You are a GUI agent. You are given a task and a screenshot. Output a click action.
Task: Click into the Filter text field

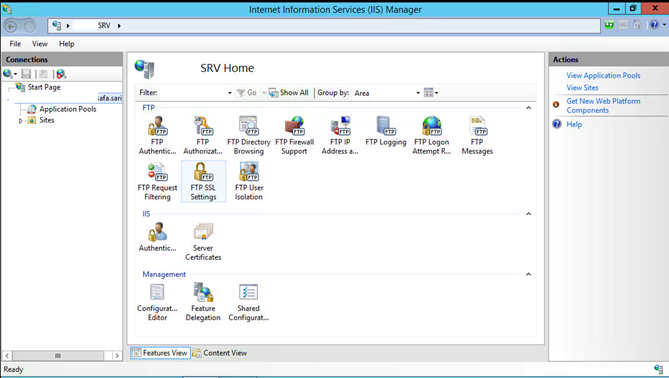pyautogui.click(x=192, y=93)
